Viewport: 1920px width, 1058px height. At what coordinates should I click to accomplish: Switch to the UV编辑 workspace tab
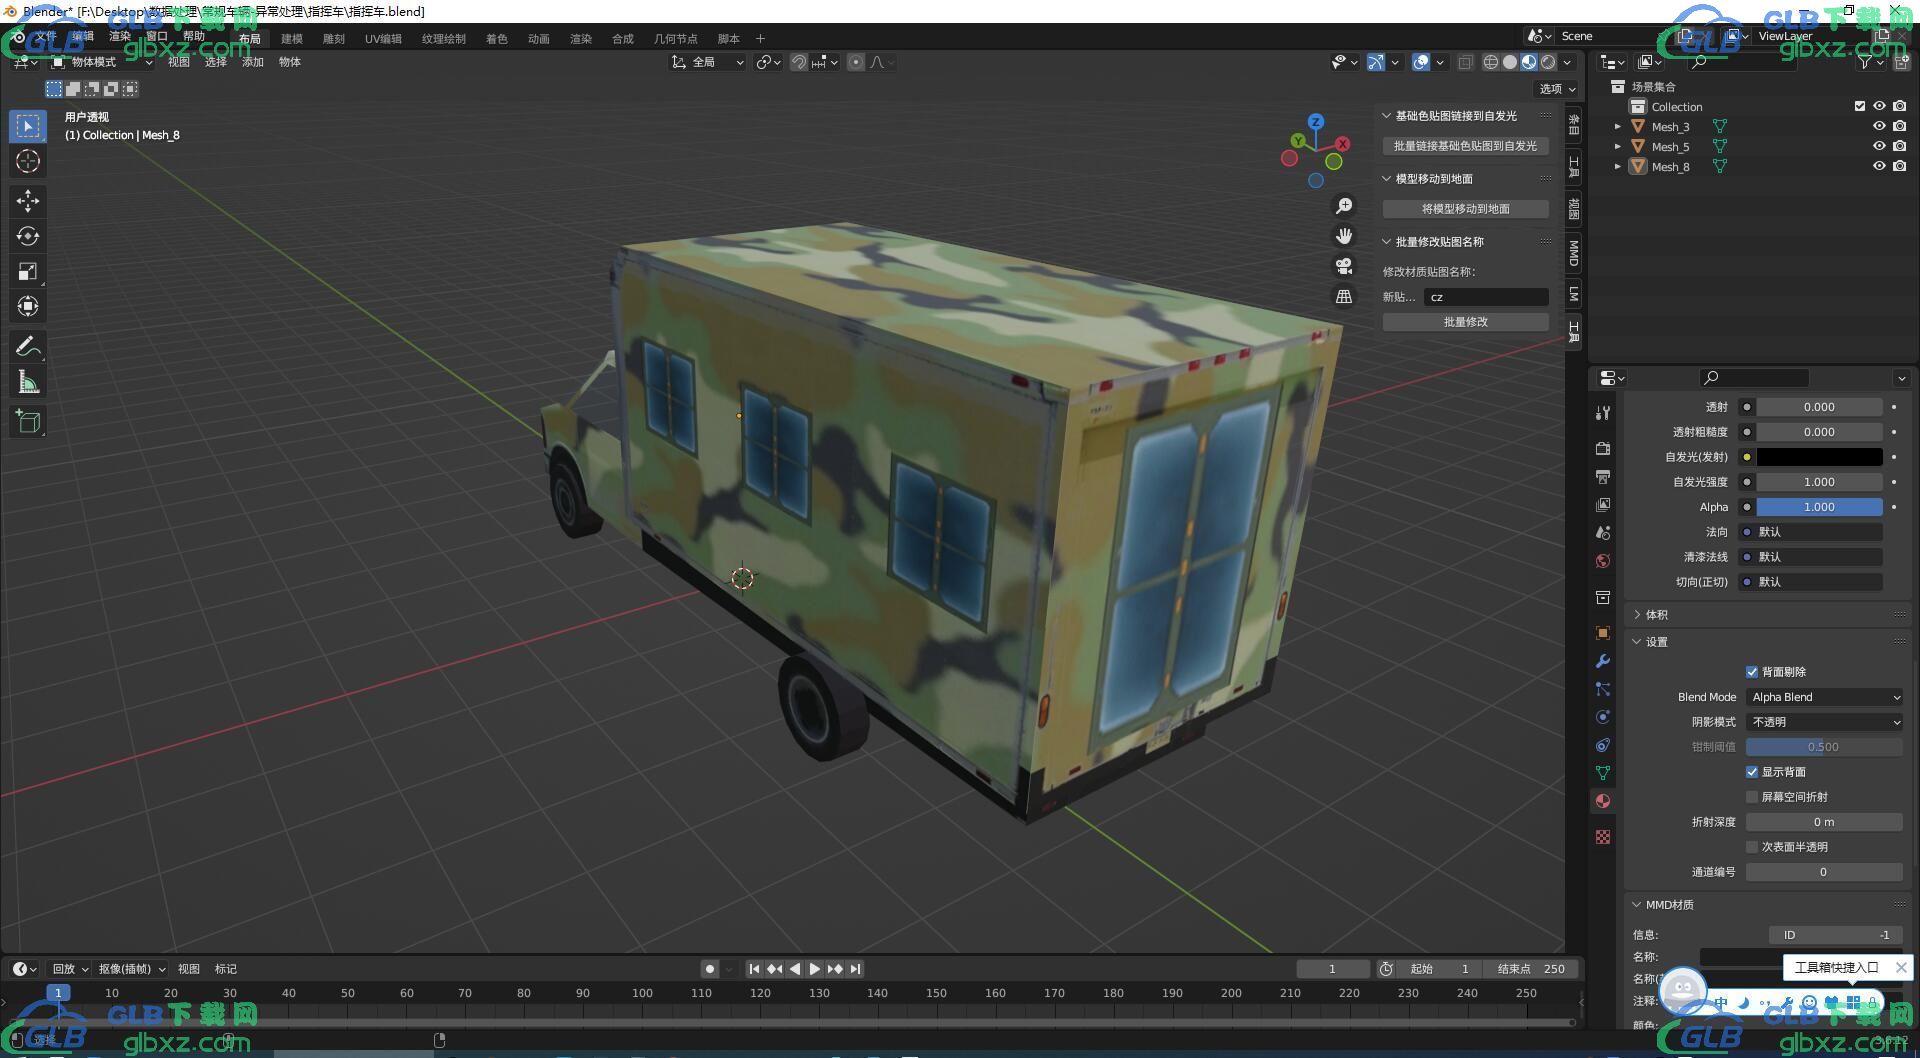point(383,39)
